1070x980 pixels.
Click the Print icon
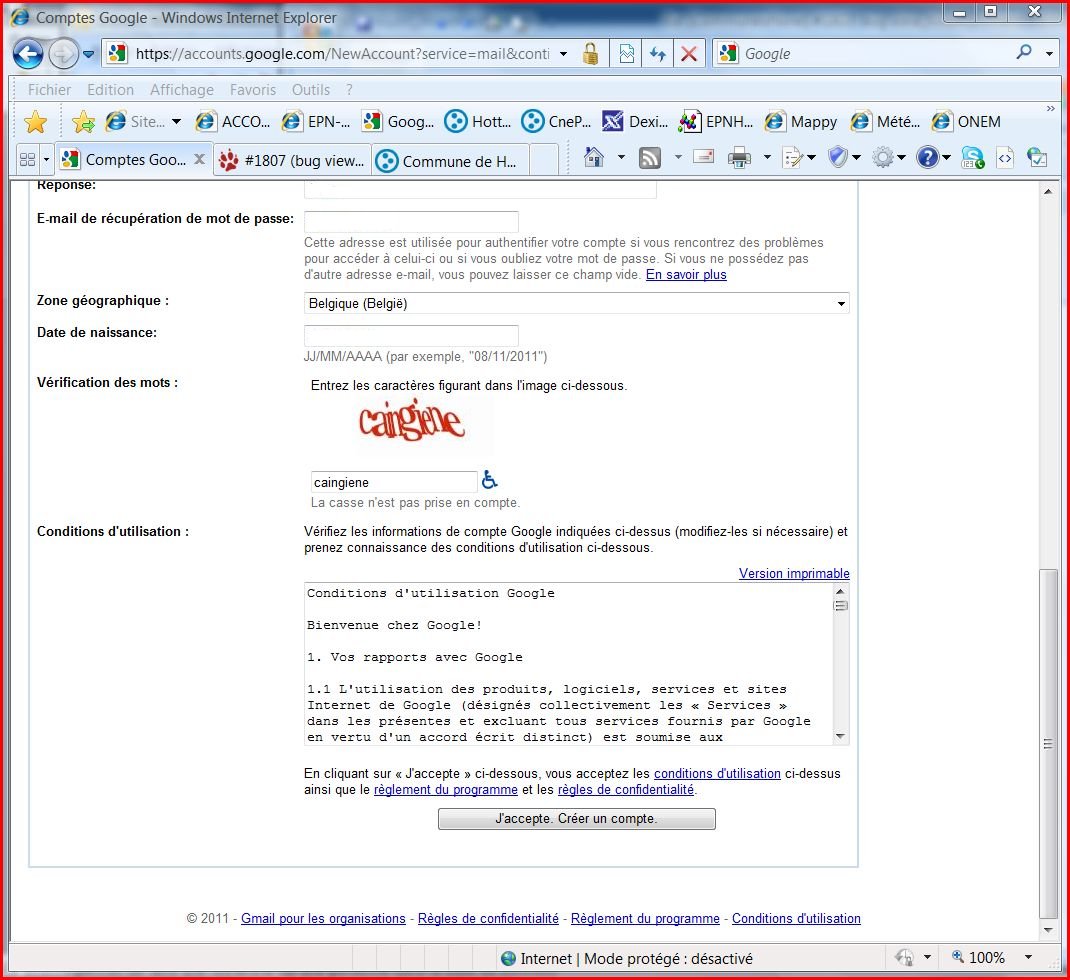tap(739, 158)
